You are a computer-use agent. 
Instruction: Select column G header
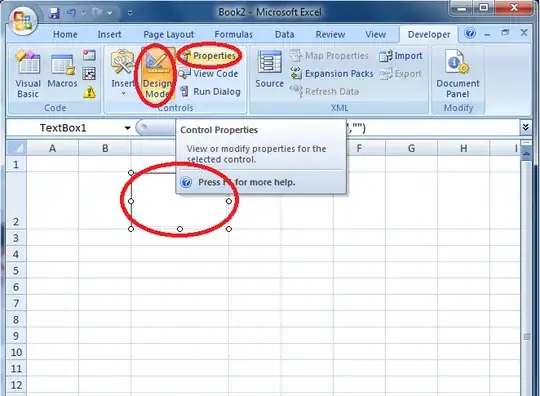411,148
